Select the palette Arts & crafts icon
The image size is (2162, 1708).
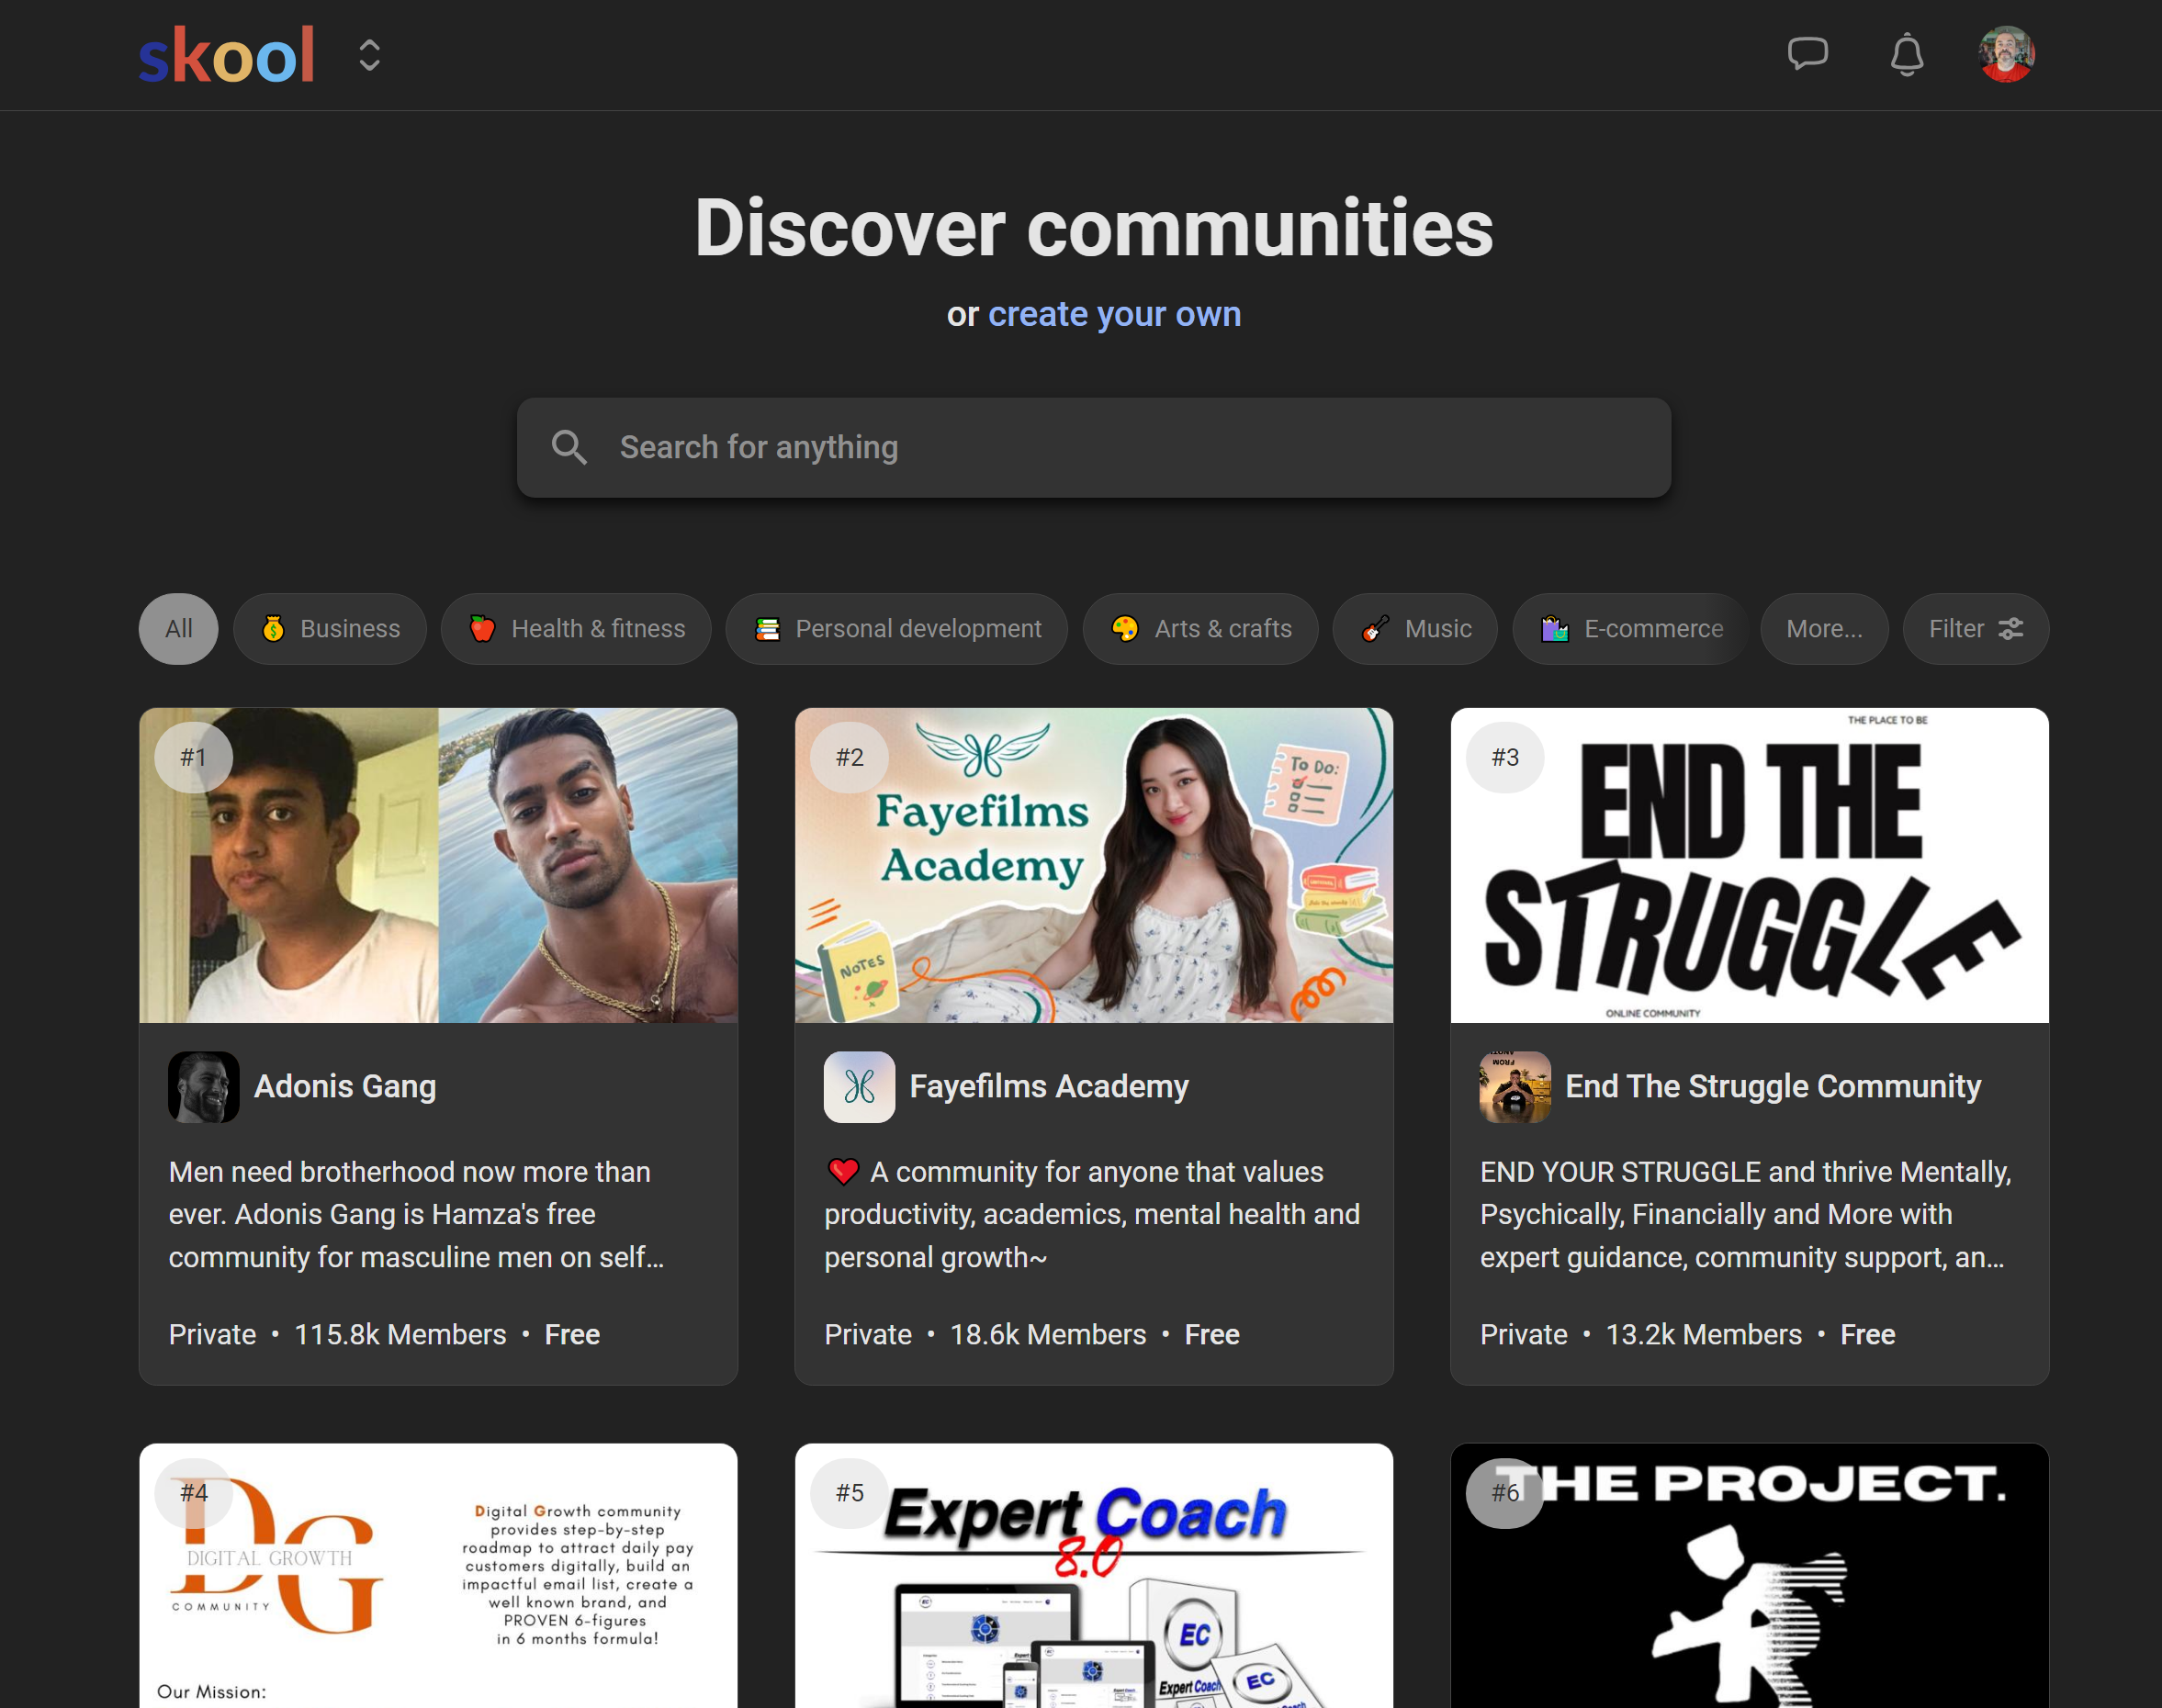tap(1125, 628)
